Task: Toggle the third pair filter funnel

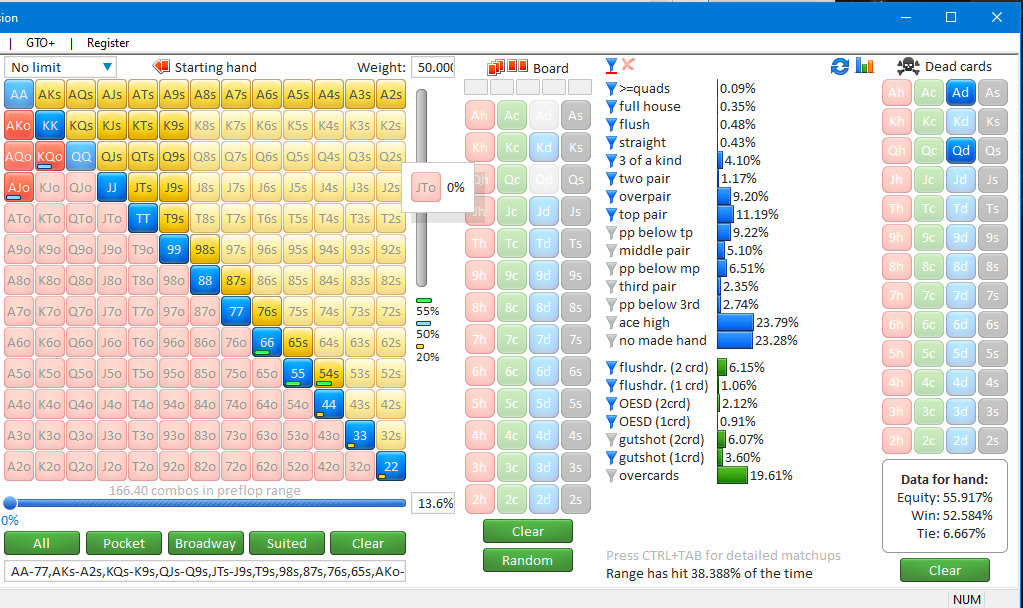Action: click(611, 287)
